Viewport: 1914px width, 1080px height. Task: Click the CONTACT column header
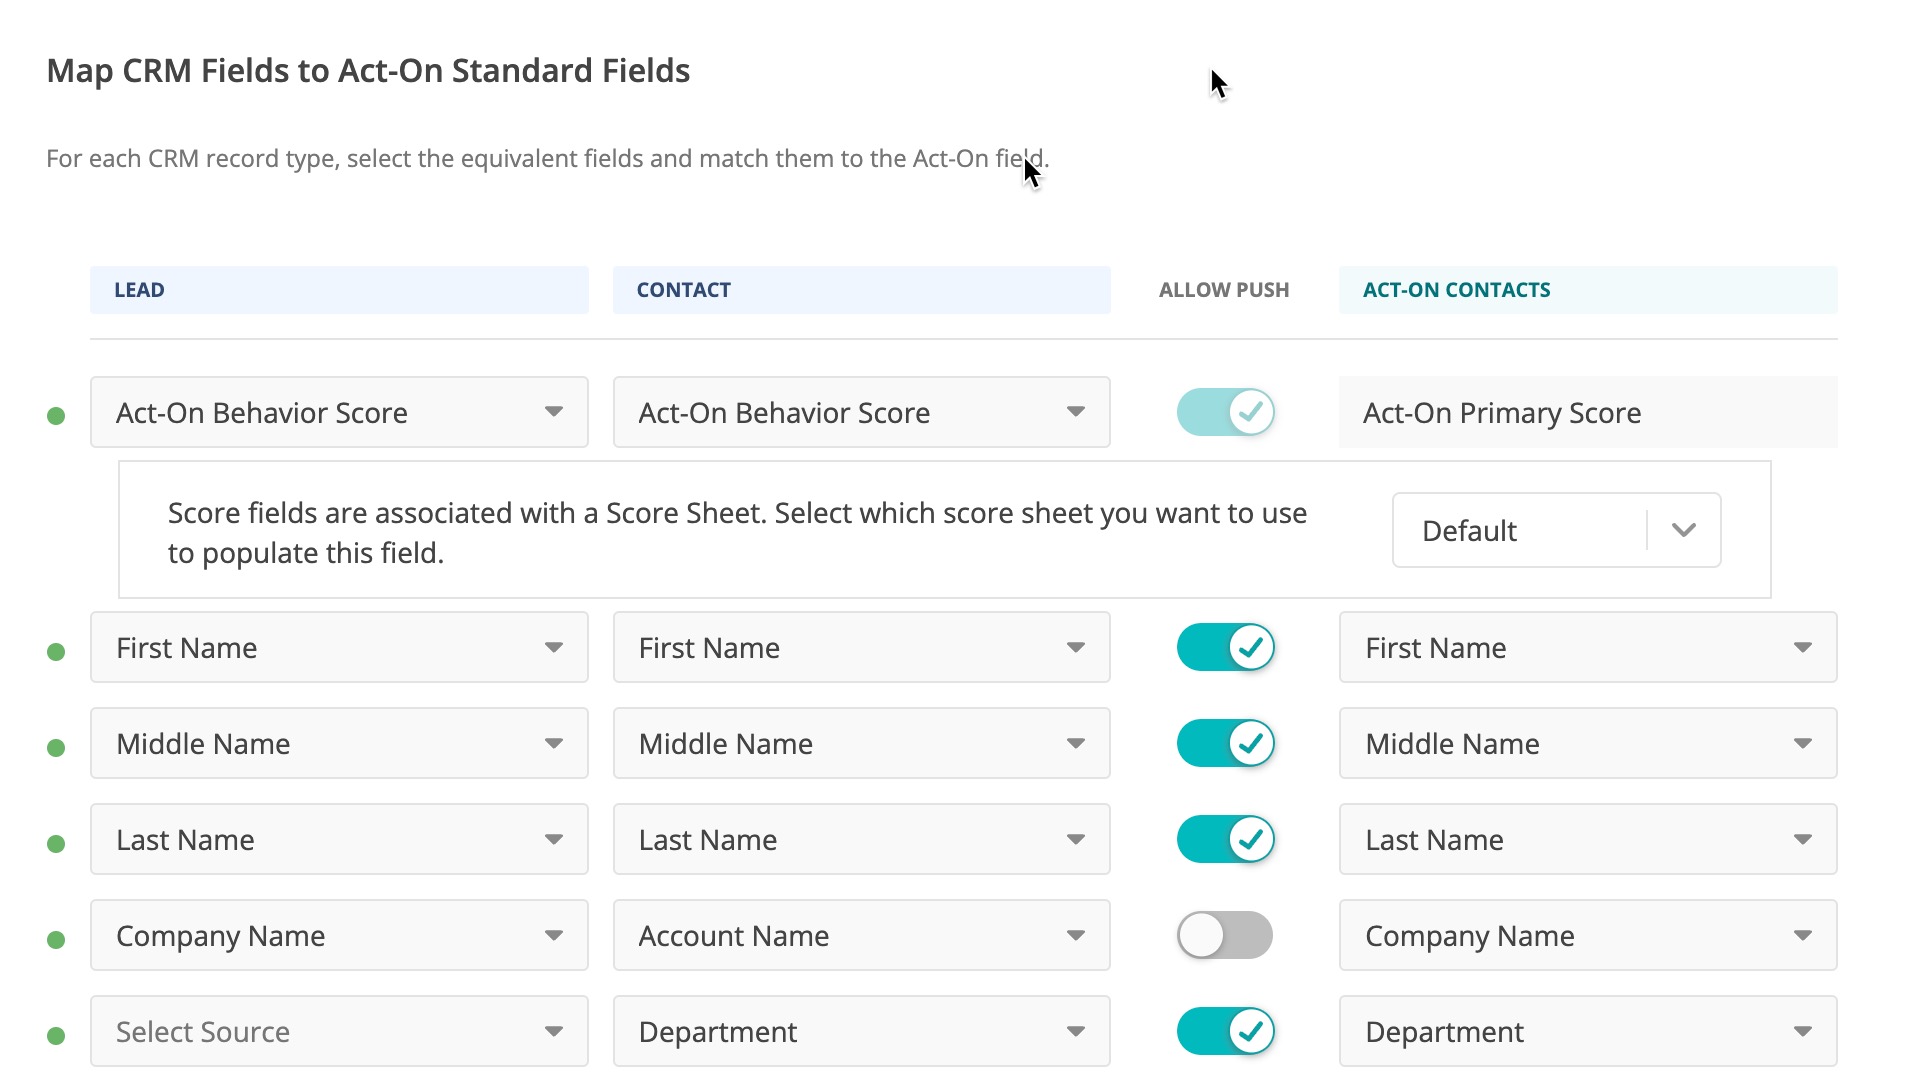pyautogui.click(x=861, y=290)
